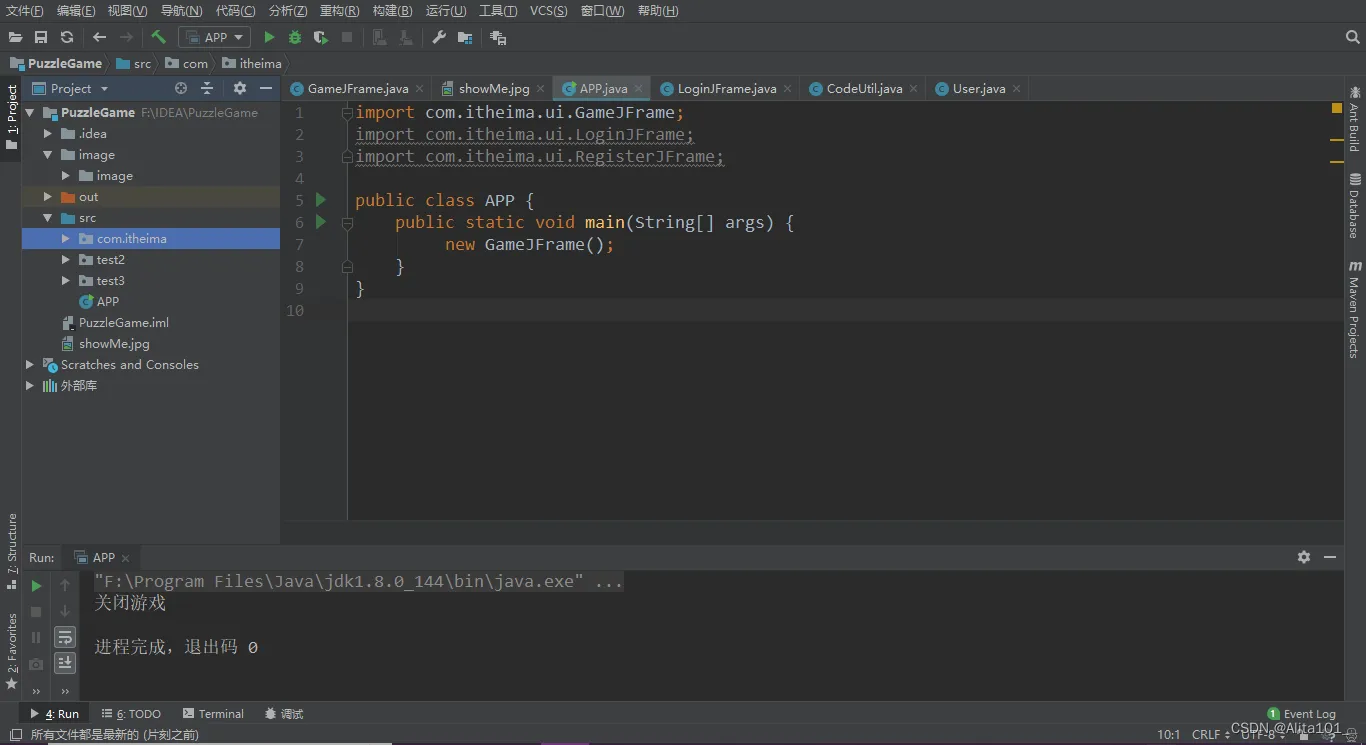Switch to the User.java tab
This screenshot has height=745, width=1366.
(979, 89)
